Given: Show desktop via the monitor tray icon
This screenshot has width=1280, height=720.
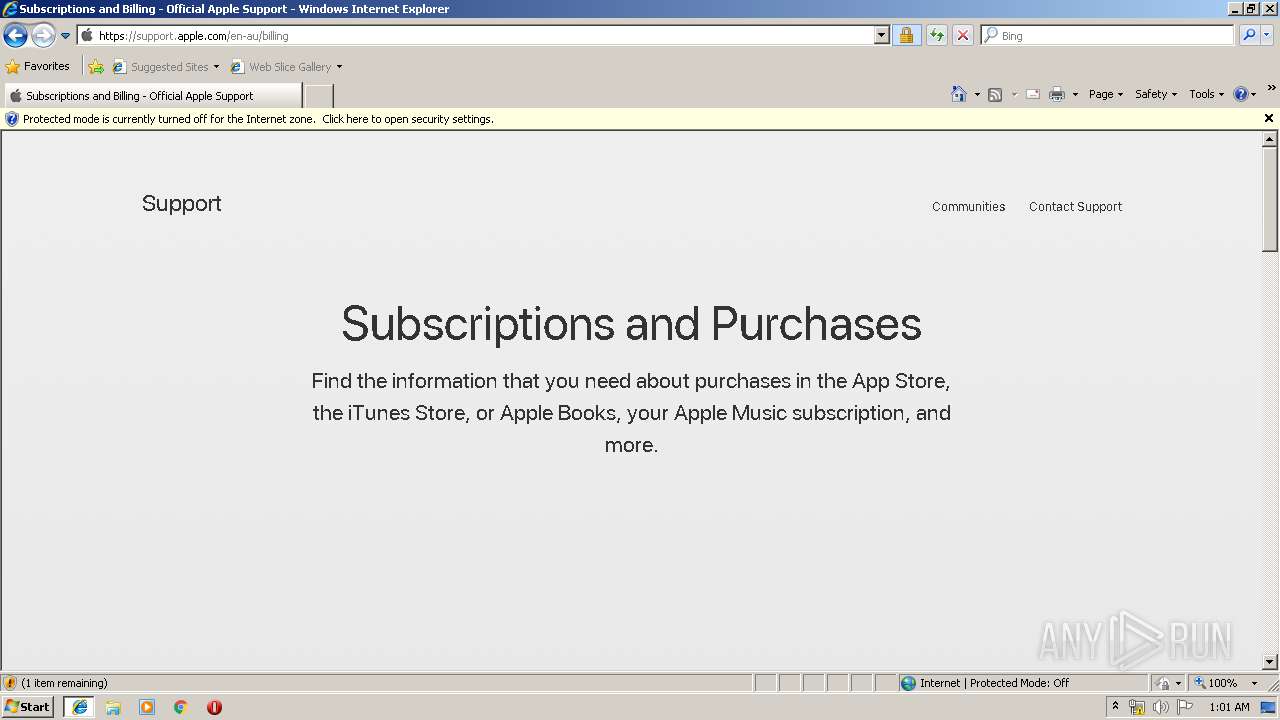Looking at the screenshot, I should [1269, 707].
